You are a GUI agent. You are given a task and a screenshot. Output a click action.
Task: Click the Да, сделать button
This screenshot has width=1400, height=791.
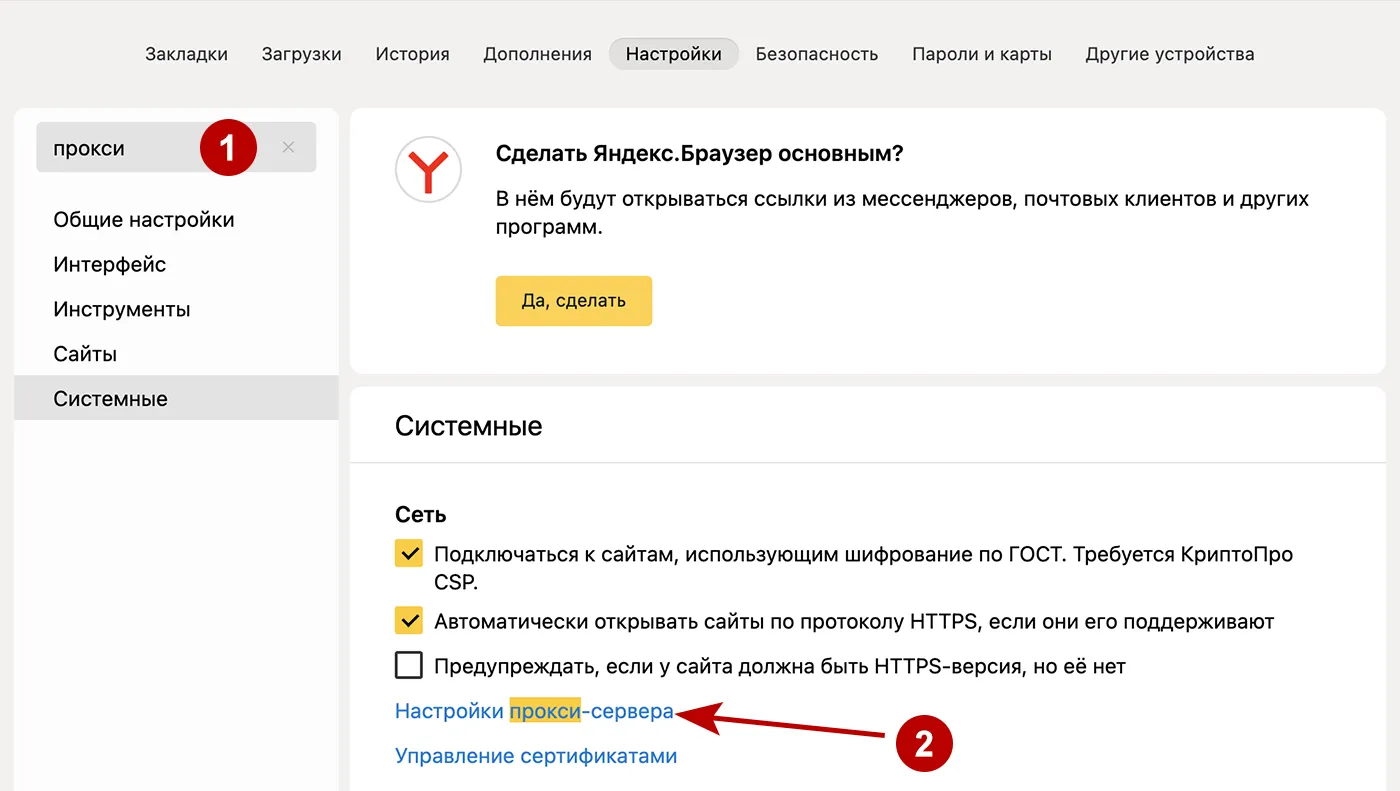pos(573,300)
